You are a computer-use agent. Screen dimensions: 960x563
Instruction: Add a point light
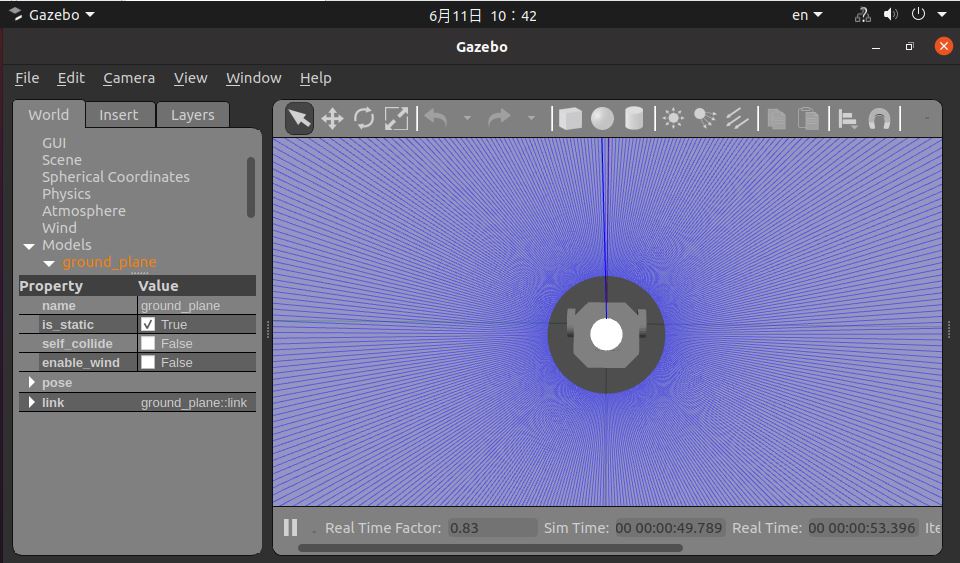(673, 117)
